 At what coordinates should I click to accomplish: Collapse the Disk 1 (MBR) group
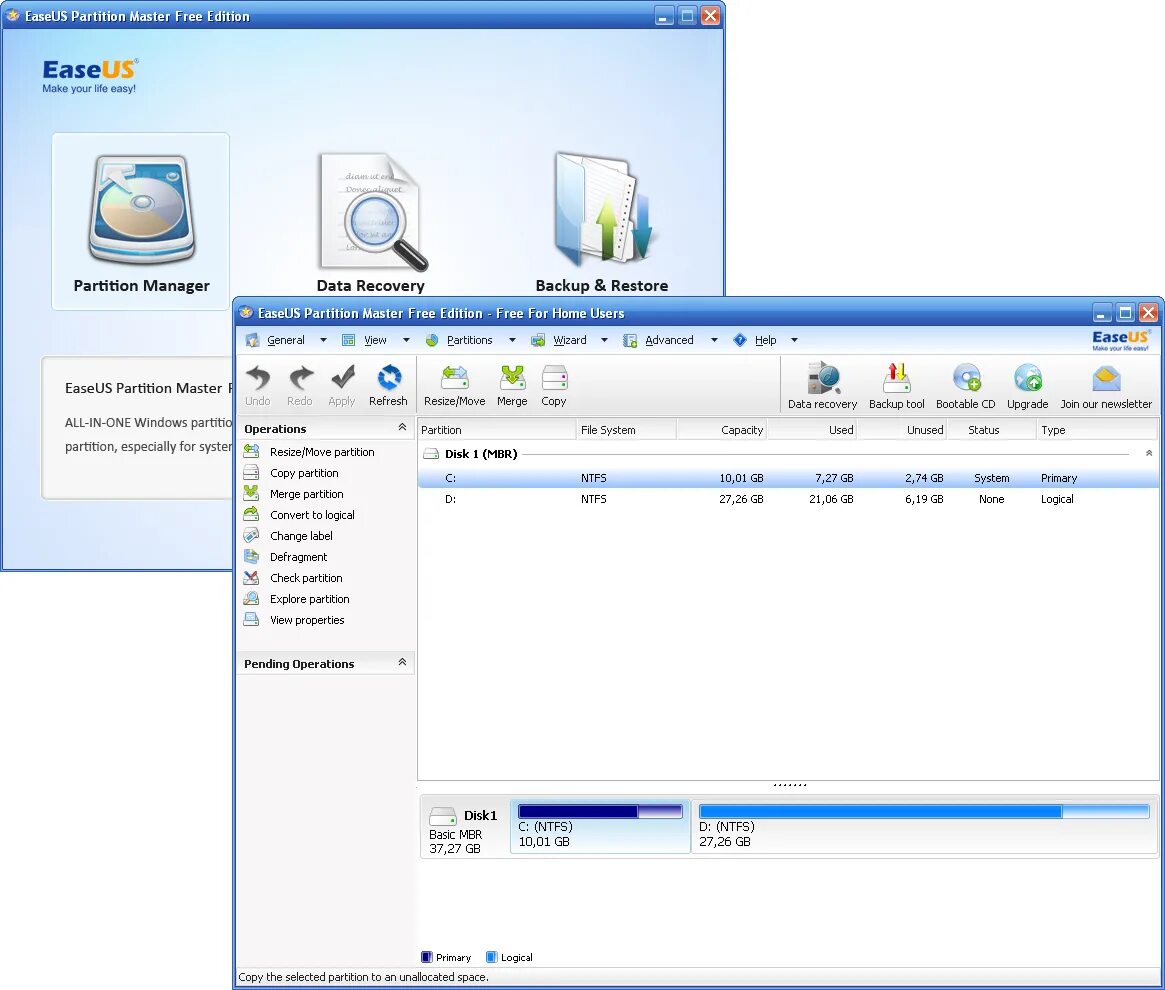point(1149,453)
